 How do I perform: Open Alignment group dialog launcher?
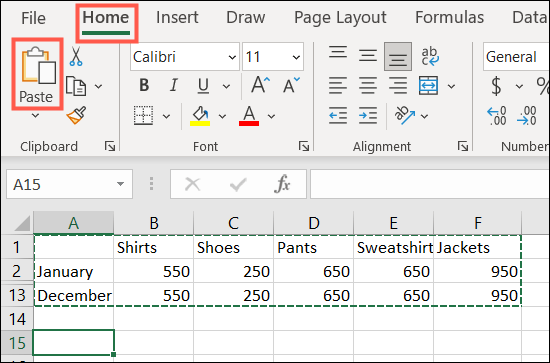(463, 146)
